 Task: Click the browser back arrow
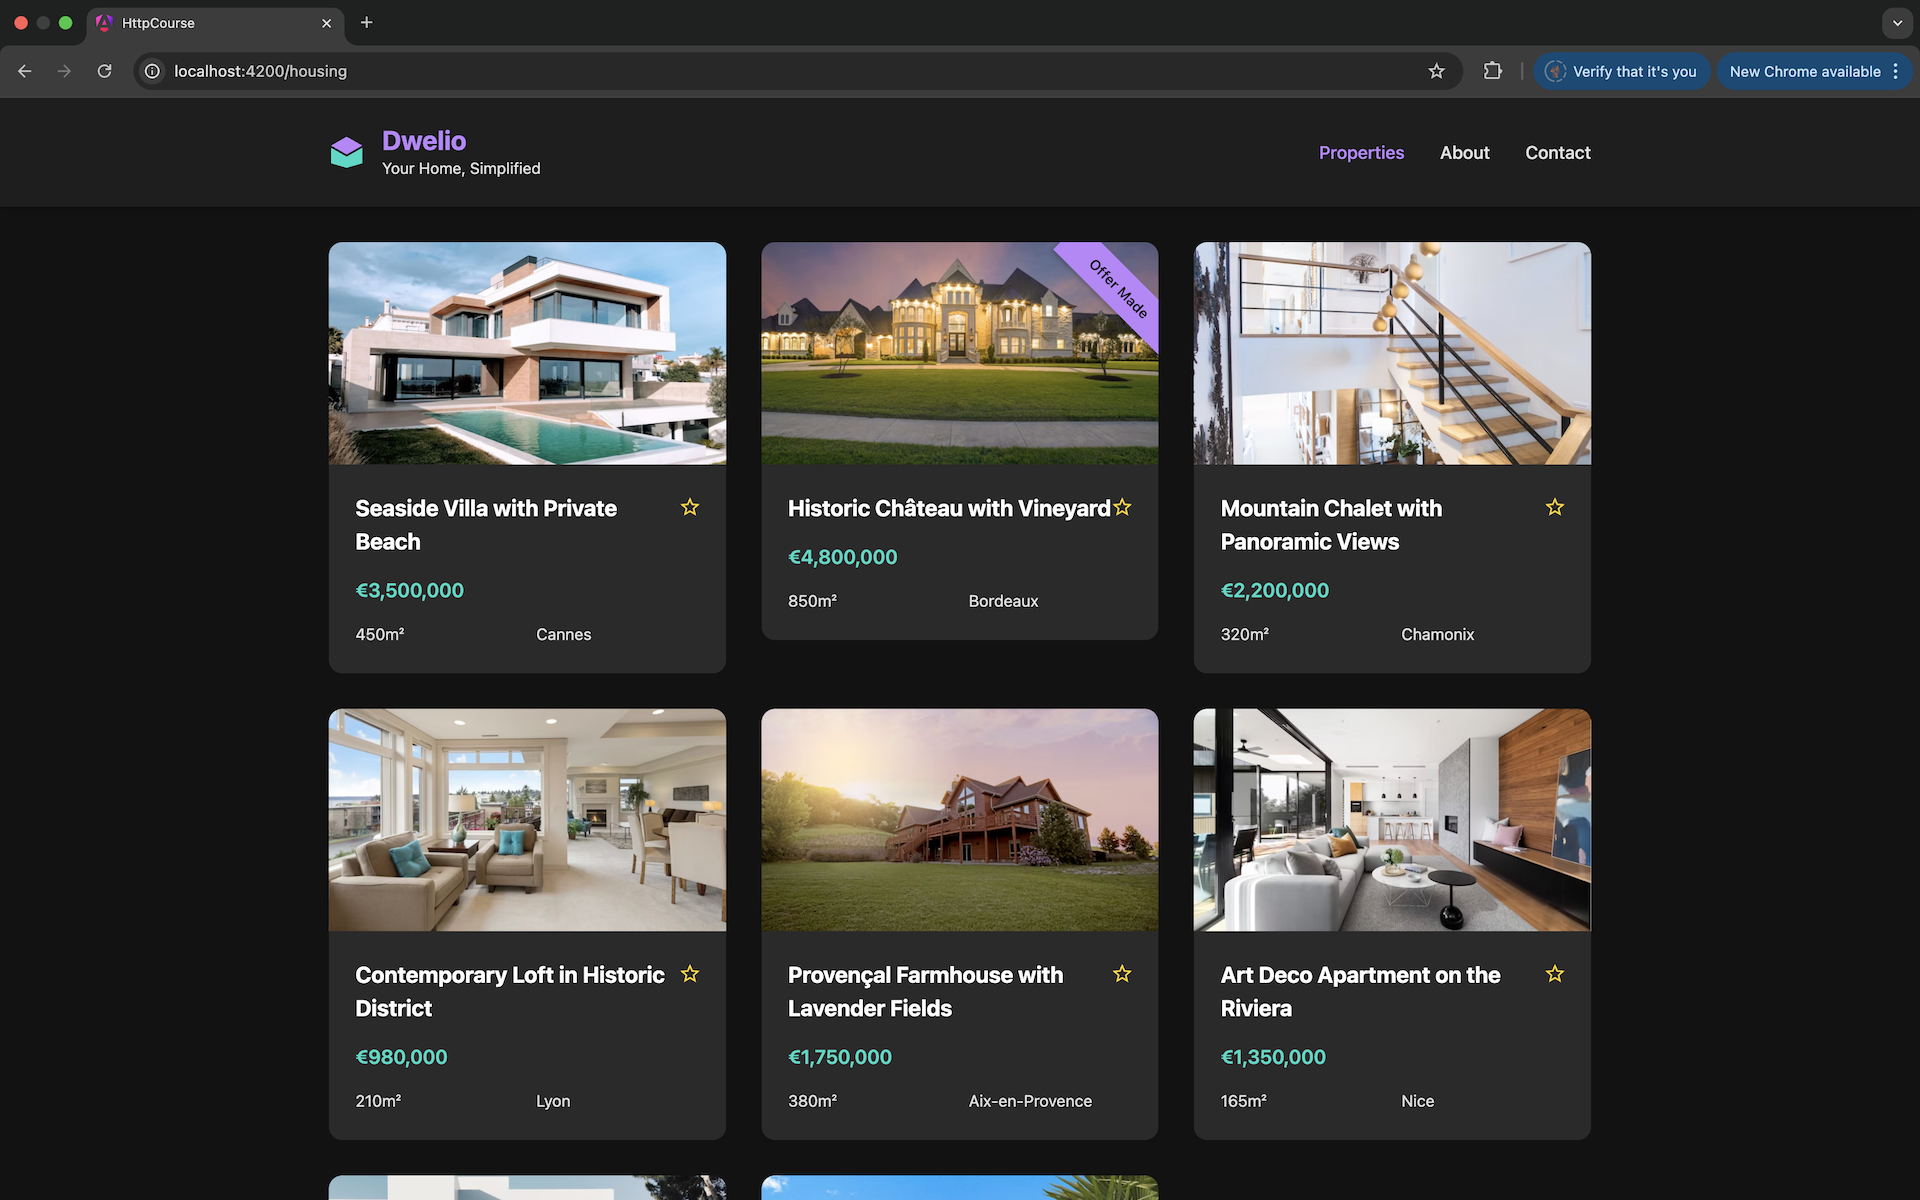point(24,71)
